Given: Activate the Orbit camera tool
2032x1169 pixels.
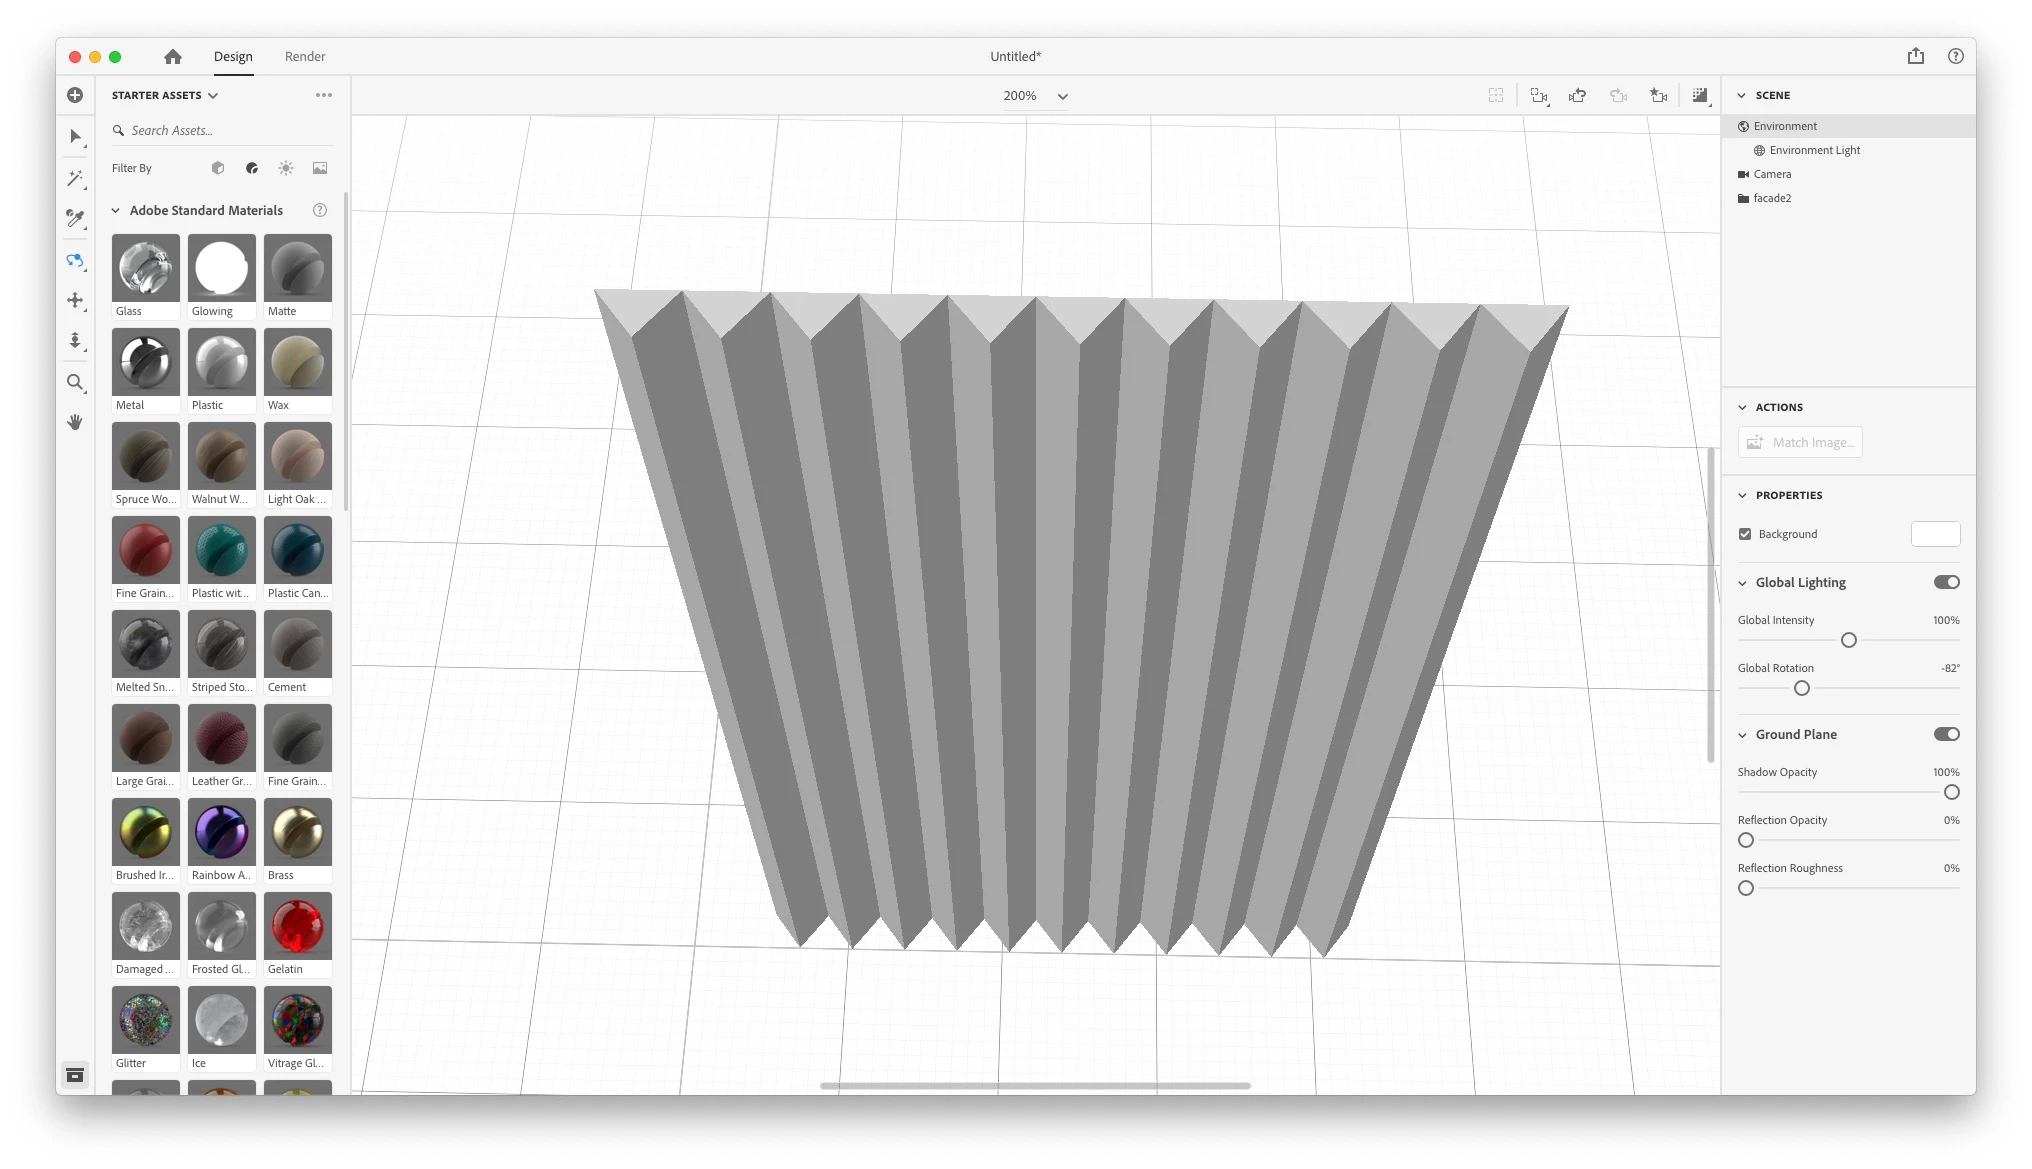Looking at the screenshot, I should click(x=75, y=260).
